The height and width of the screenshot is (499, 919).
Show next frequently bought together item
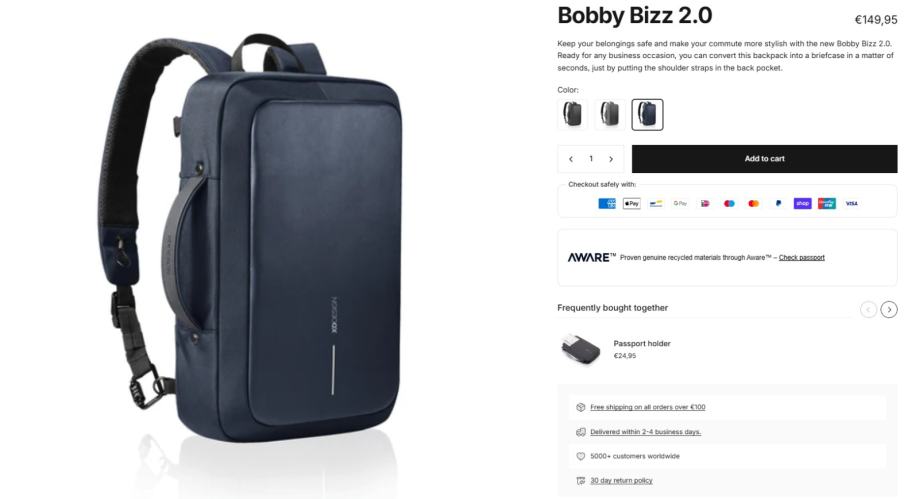click(889, 309)
